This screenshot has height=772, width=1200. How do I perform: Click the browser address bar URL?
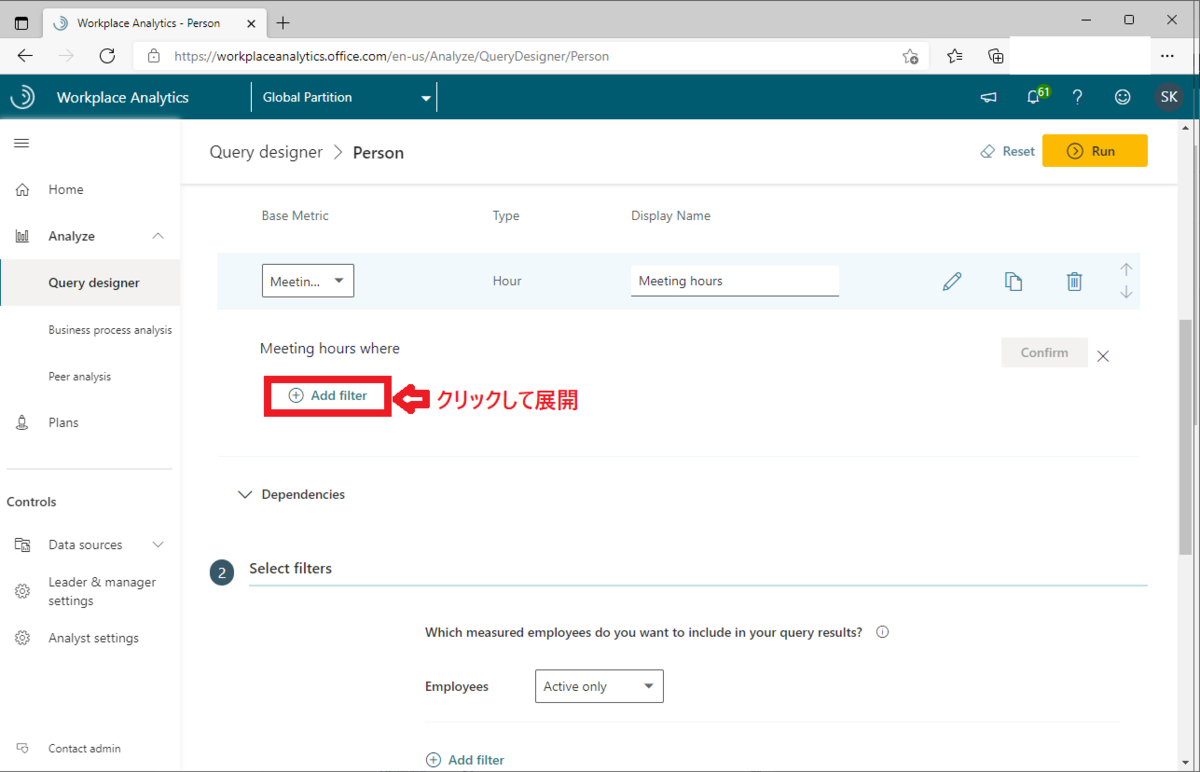[391, 56]
